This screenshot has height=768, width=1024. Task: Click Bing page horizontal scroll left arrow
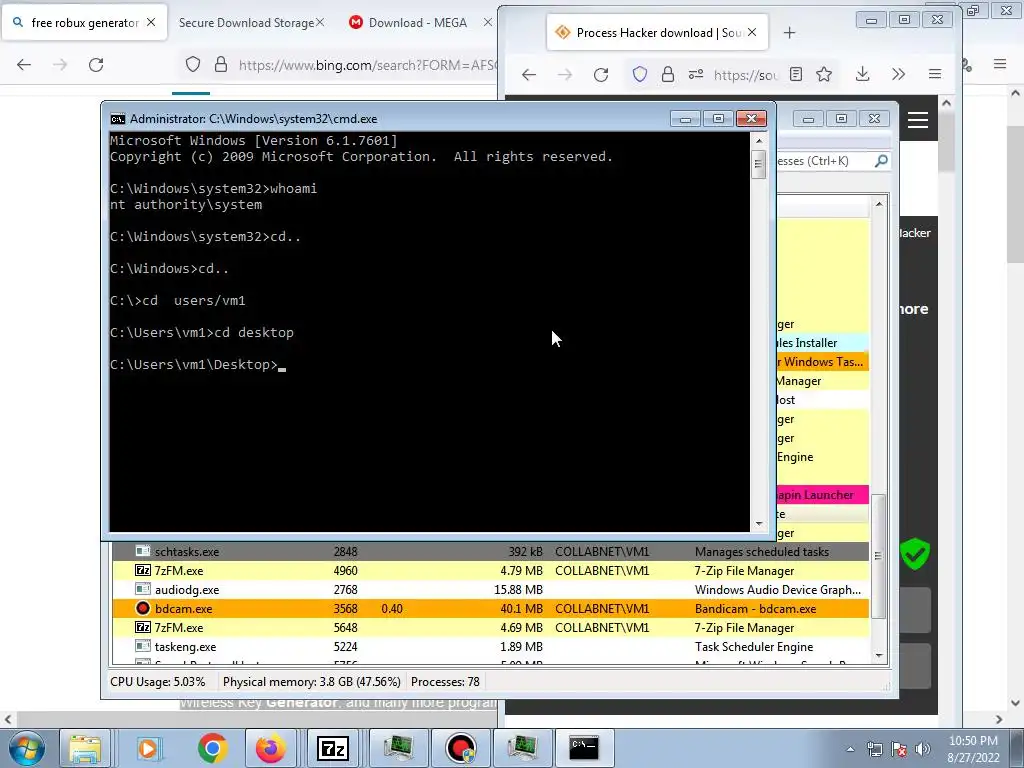coord(8,719)
